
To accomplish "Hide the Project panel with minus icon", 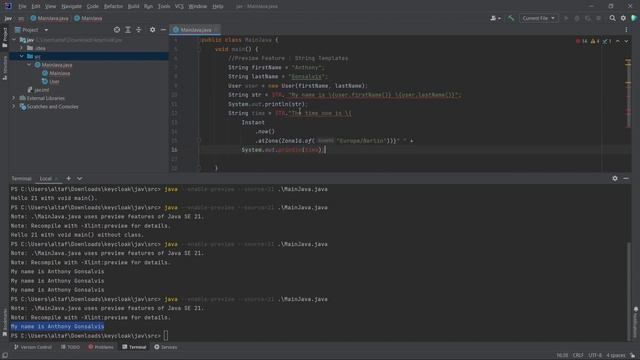I will (163, 30).
